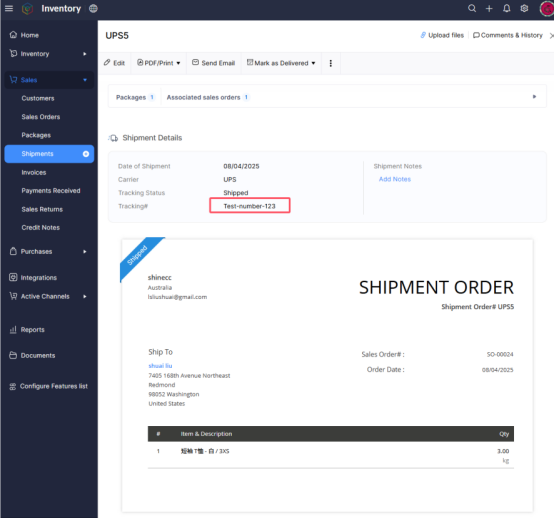The image size is (554, 518).
Task: Open the three-dot more actions menu
Action: [x=331, y=63]
